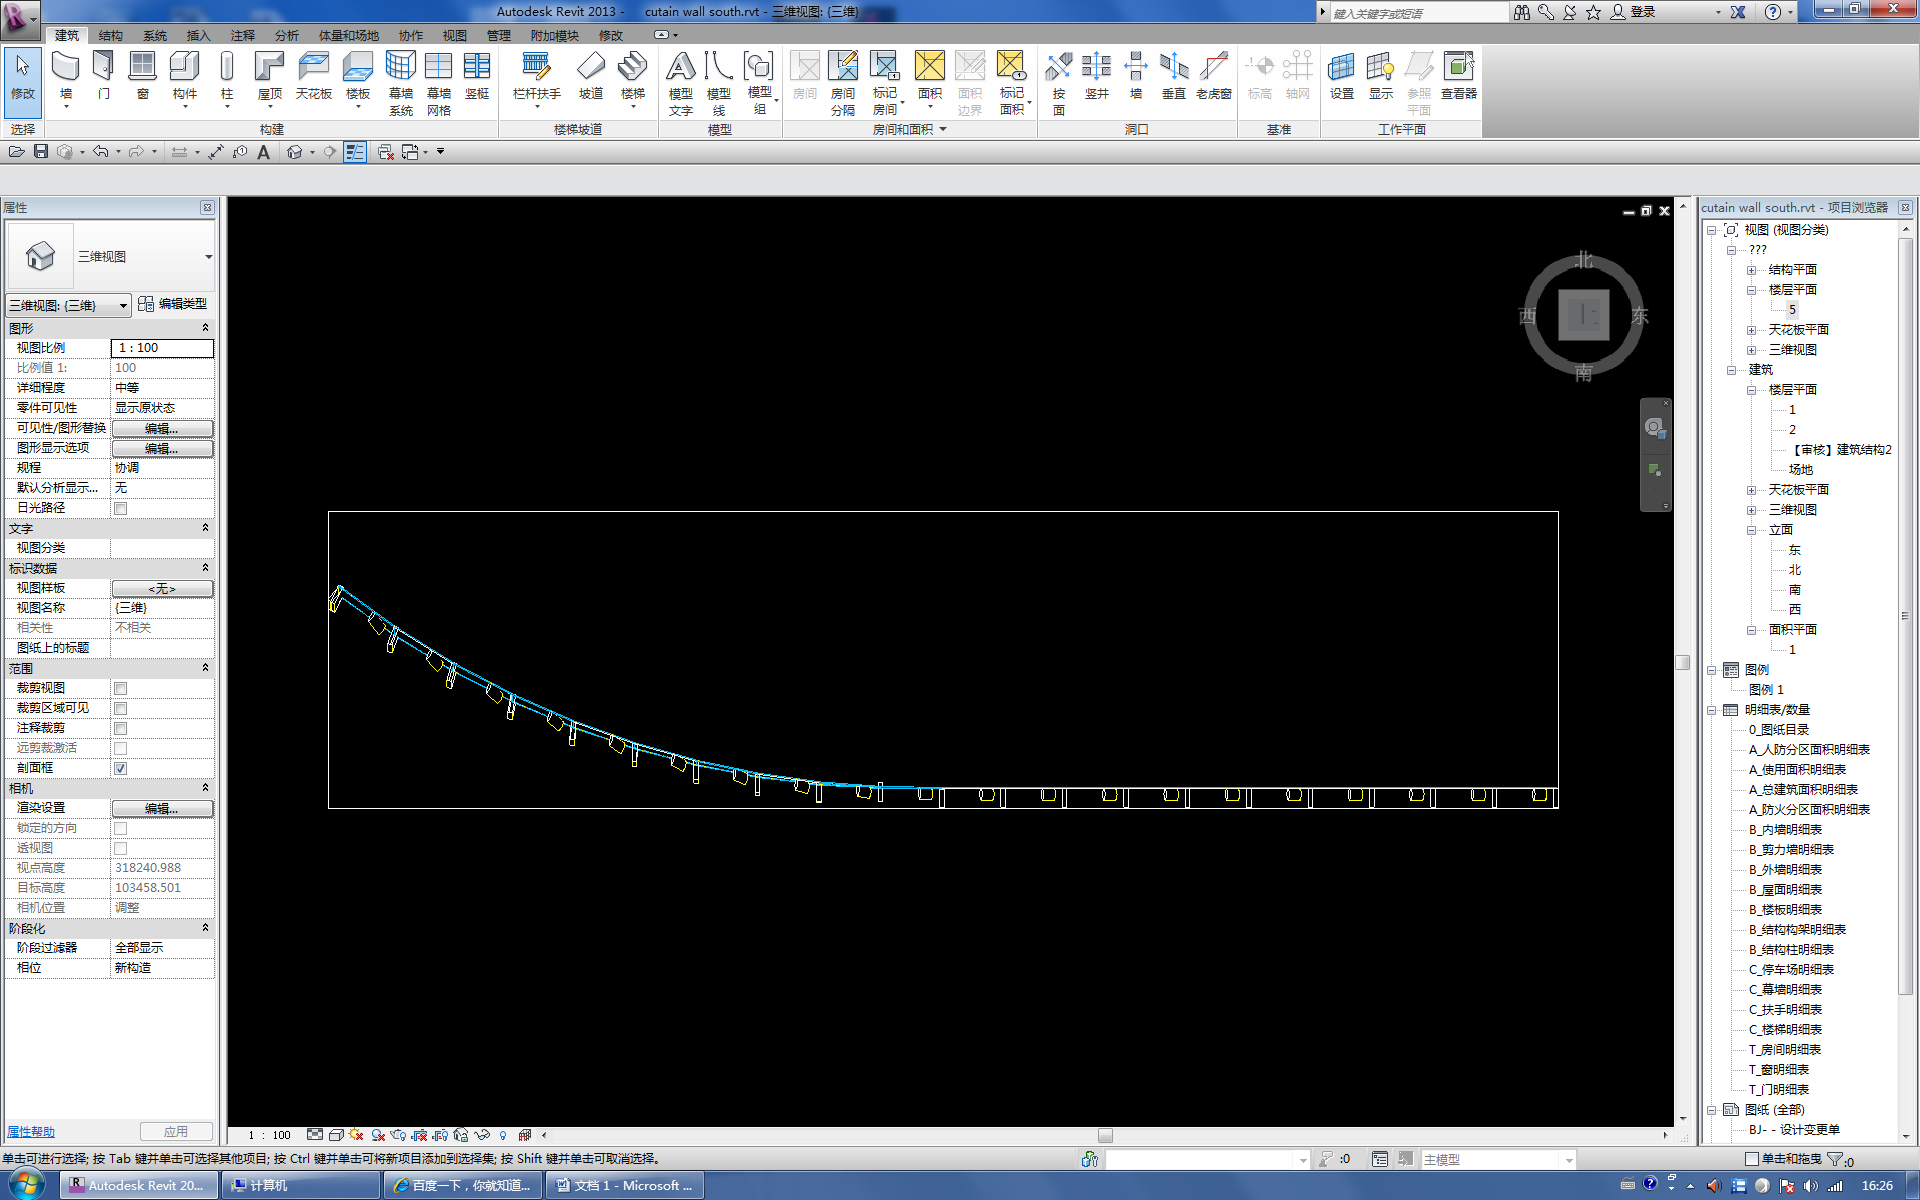Image resolution: width=1920 pixels, height=1200 pixels.
Task: Expand the 结构平面 tree node
Action: click(x=1751, y=270)
